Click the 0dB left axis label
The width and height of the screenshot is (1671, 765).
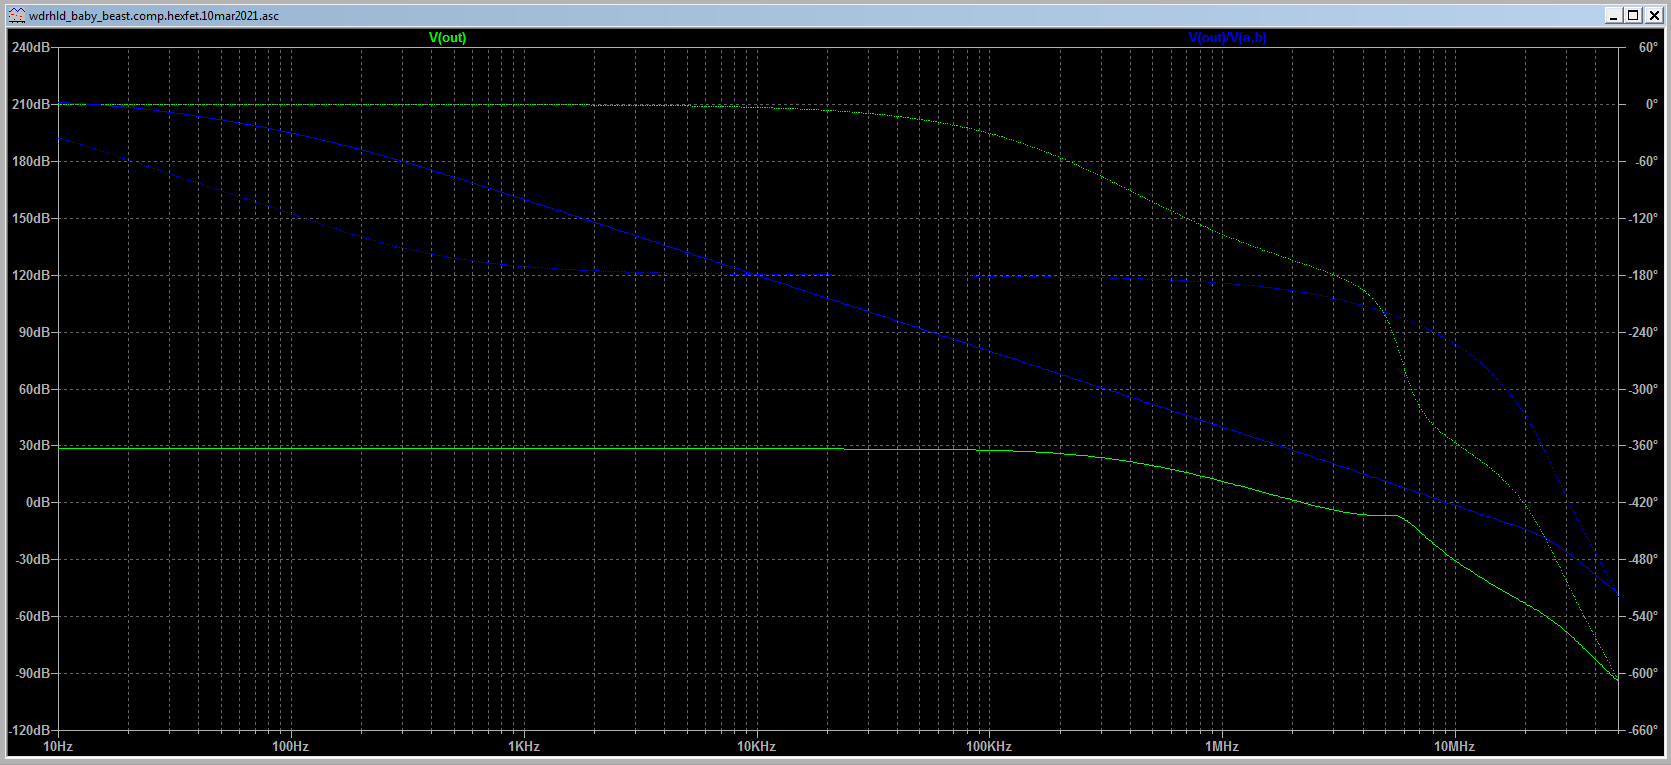click(x=38, y=503)
